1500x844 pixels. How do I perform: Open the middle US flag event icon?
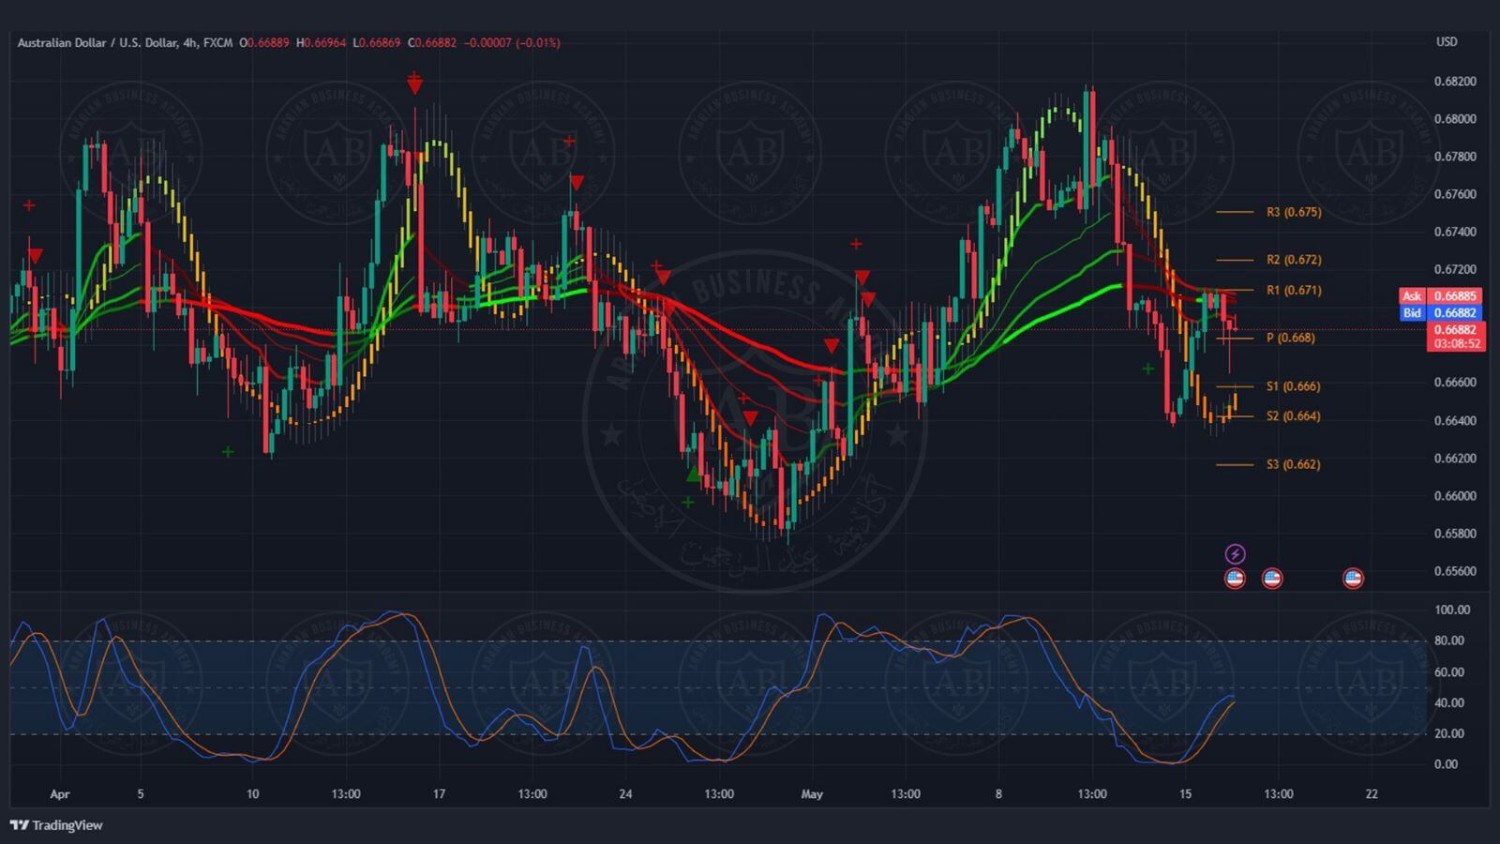(1272, 578)
